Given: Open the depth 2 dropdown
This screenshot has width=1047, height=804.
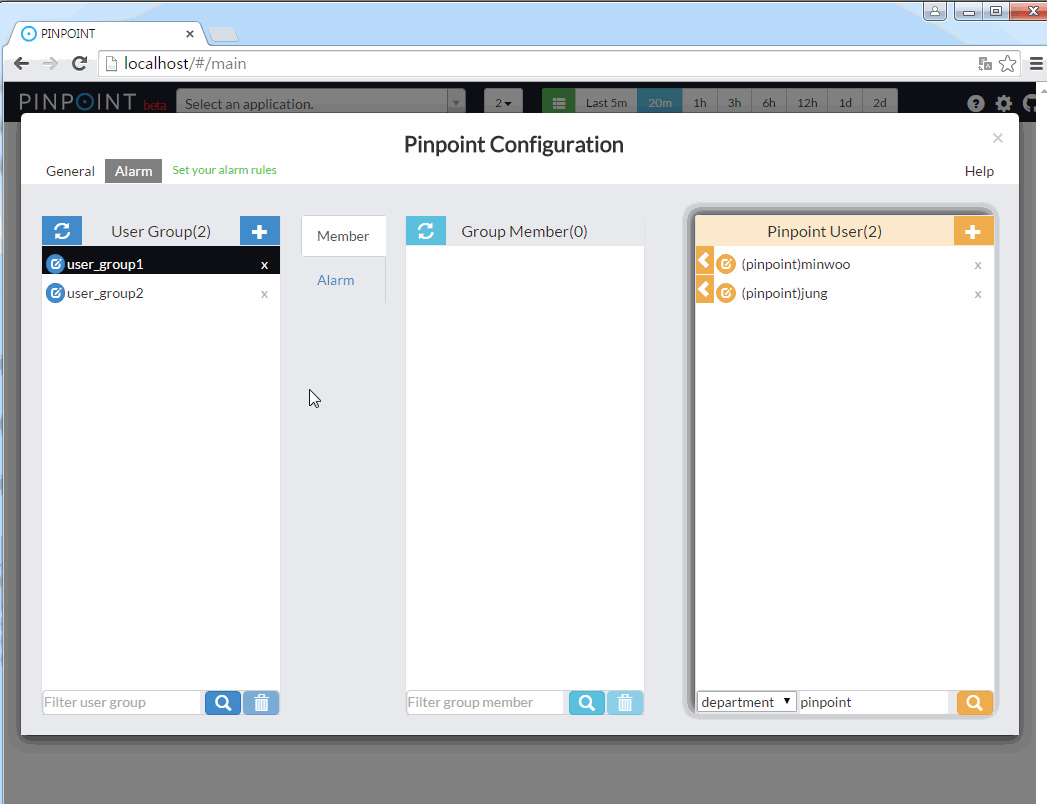Looking at the screenshot, I should [x=504, y=103].
